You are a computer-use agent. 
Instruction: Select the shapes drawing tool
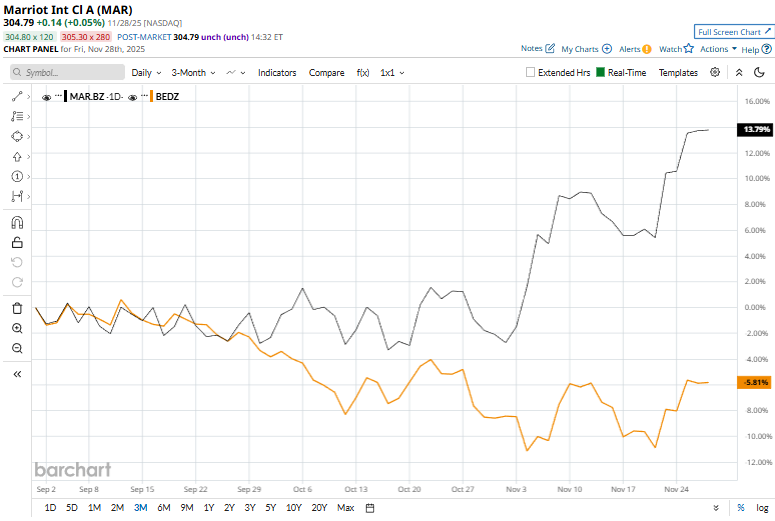coord(17,136)
